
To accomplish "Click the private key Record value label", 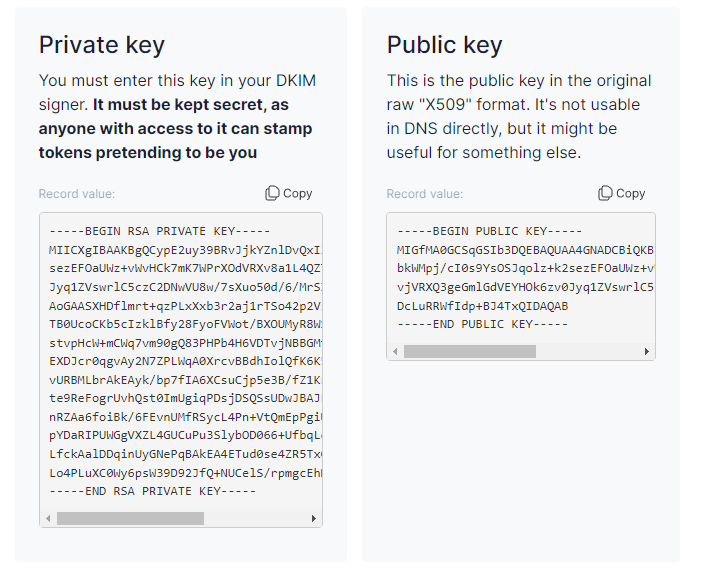I will pyautogui.click(x=77, y=194).
